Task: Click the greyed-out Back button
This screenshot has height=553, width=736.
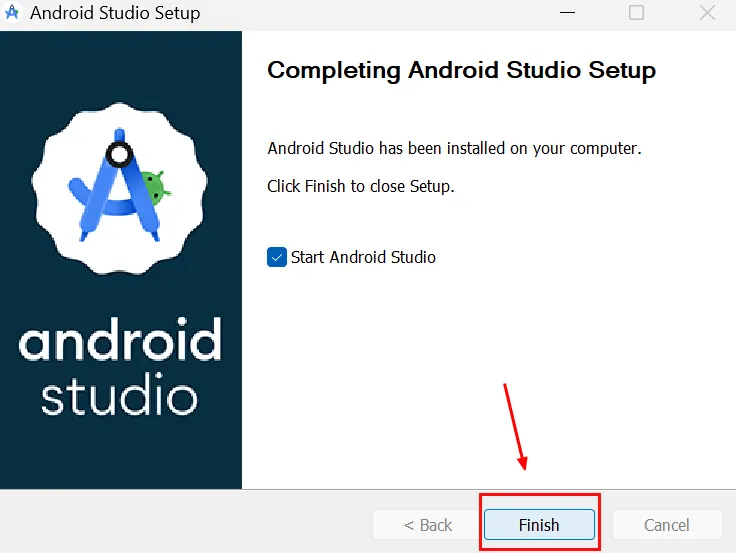Action: (x=428, y=525)
